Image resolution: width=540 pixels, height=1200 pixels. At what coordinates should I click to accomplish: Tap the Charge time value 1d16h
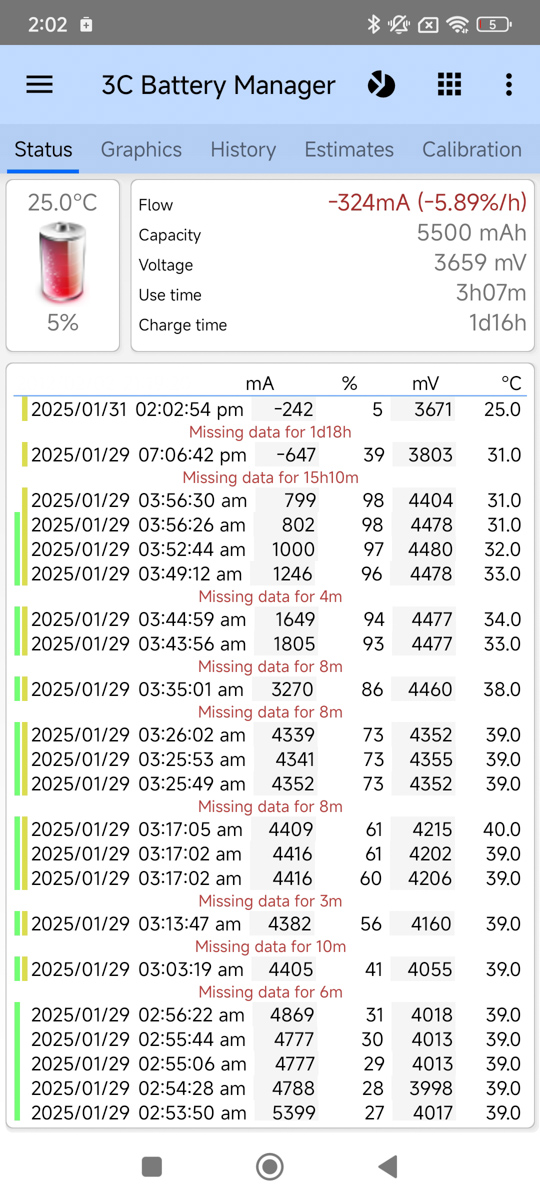click(x=498, y=323)
